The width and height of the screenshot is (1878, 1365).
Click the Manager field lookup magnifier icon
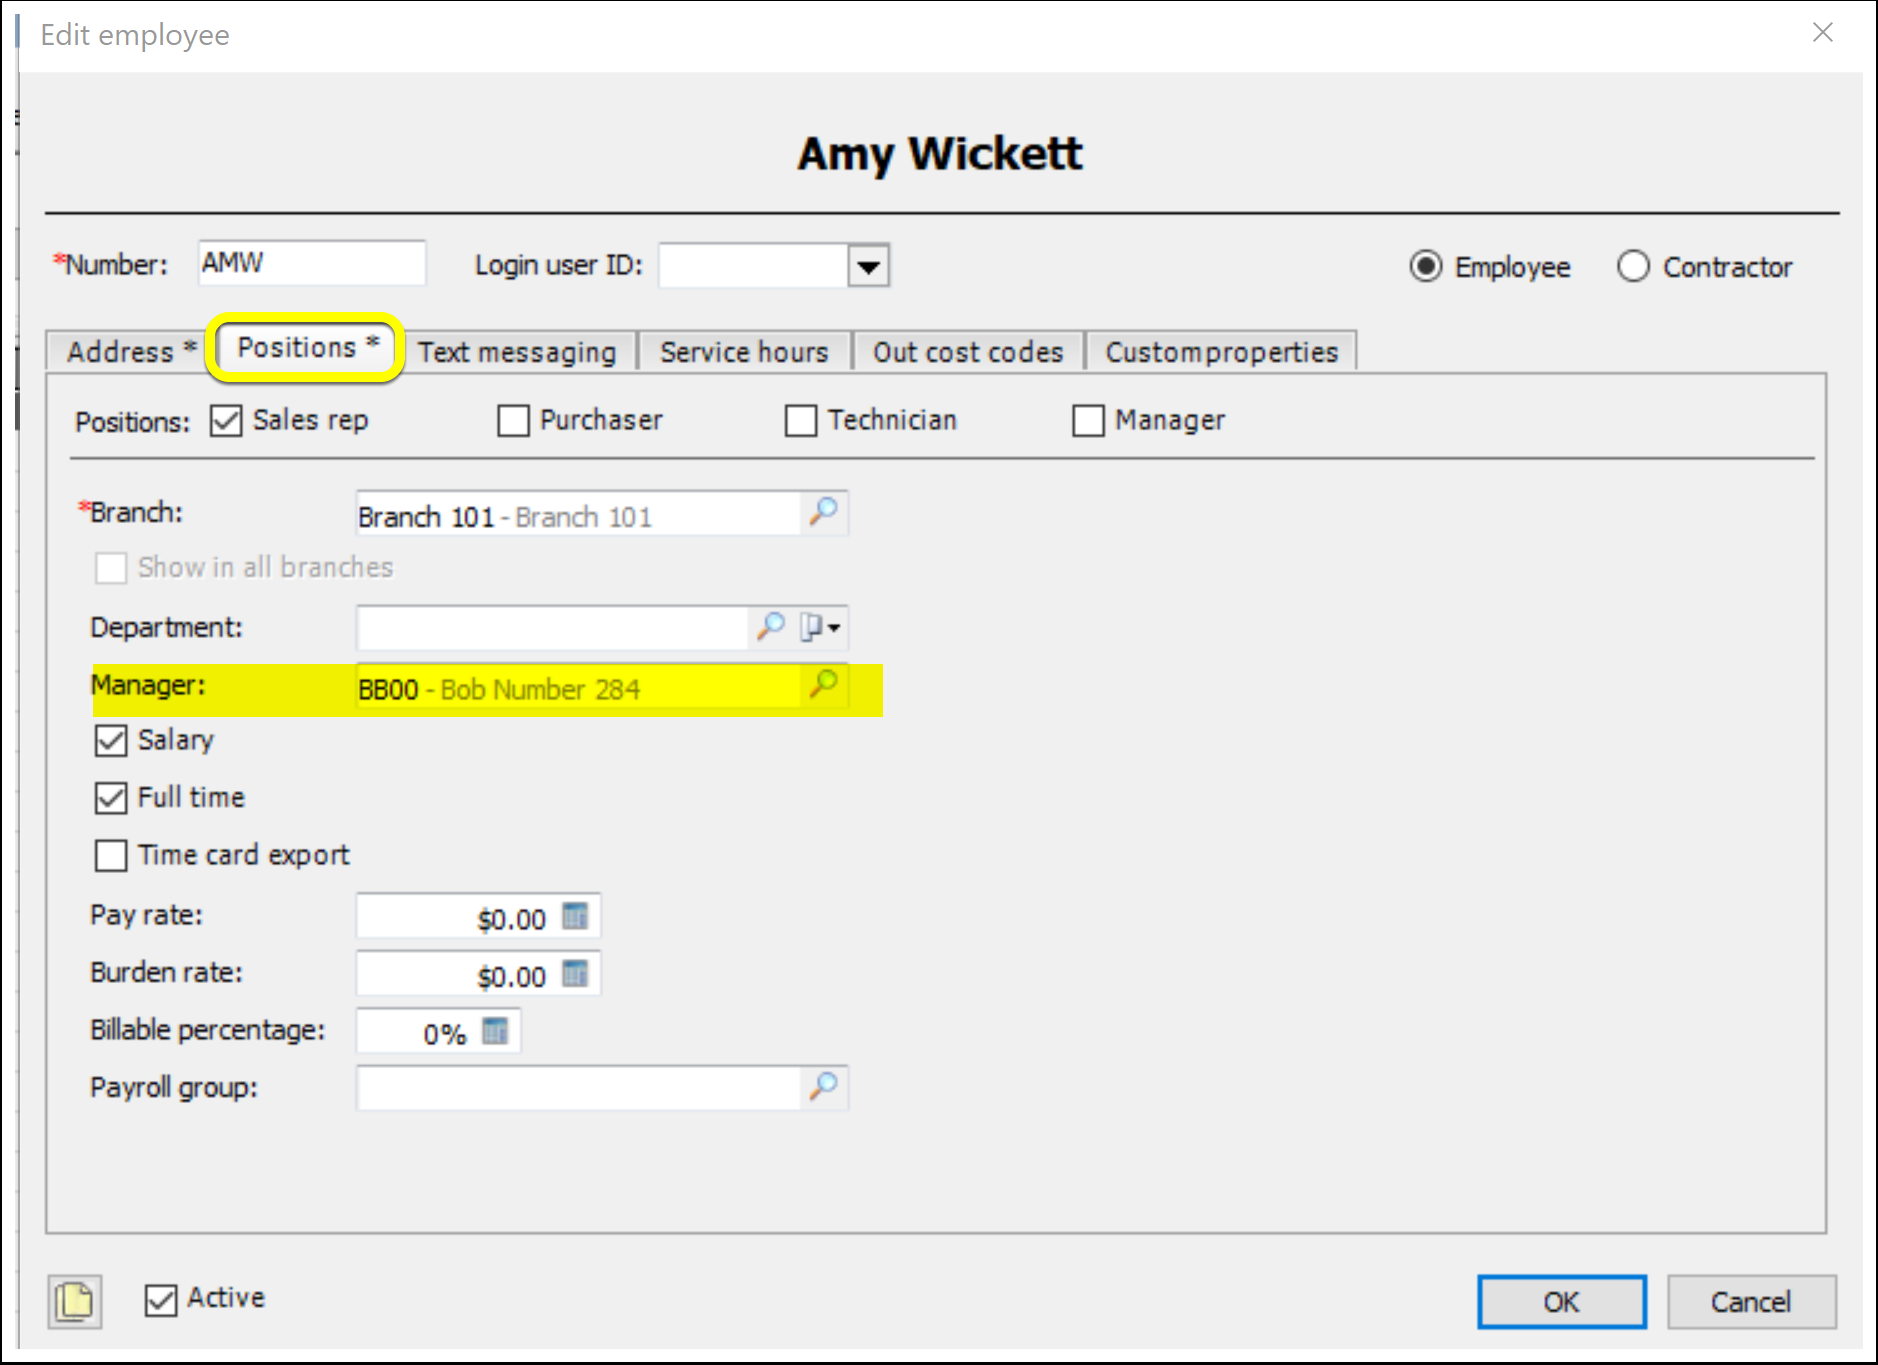823,685
